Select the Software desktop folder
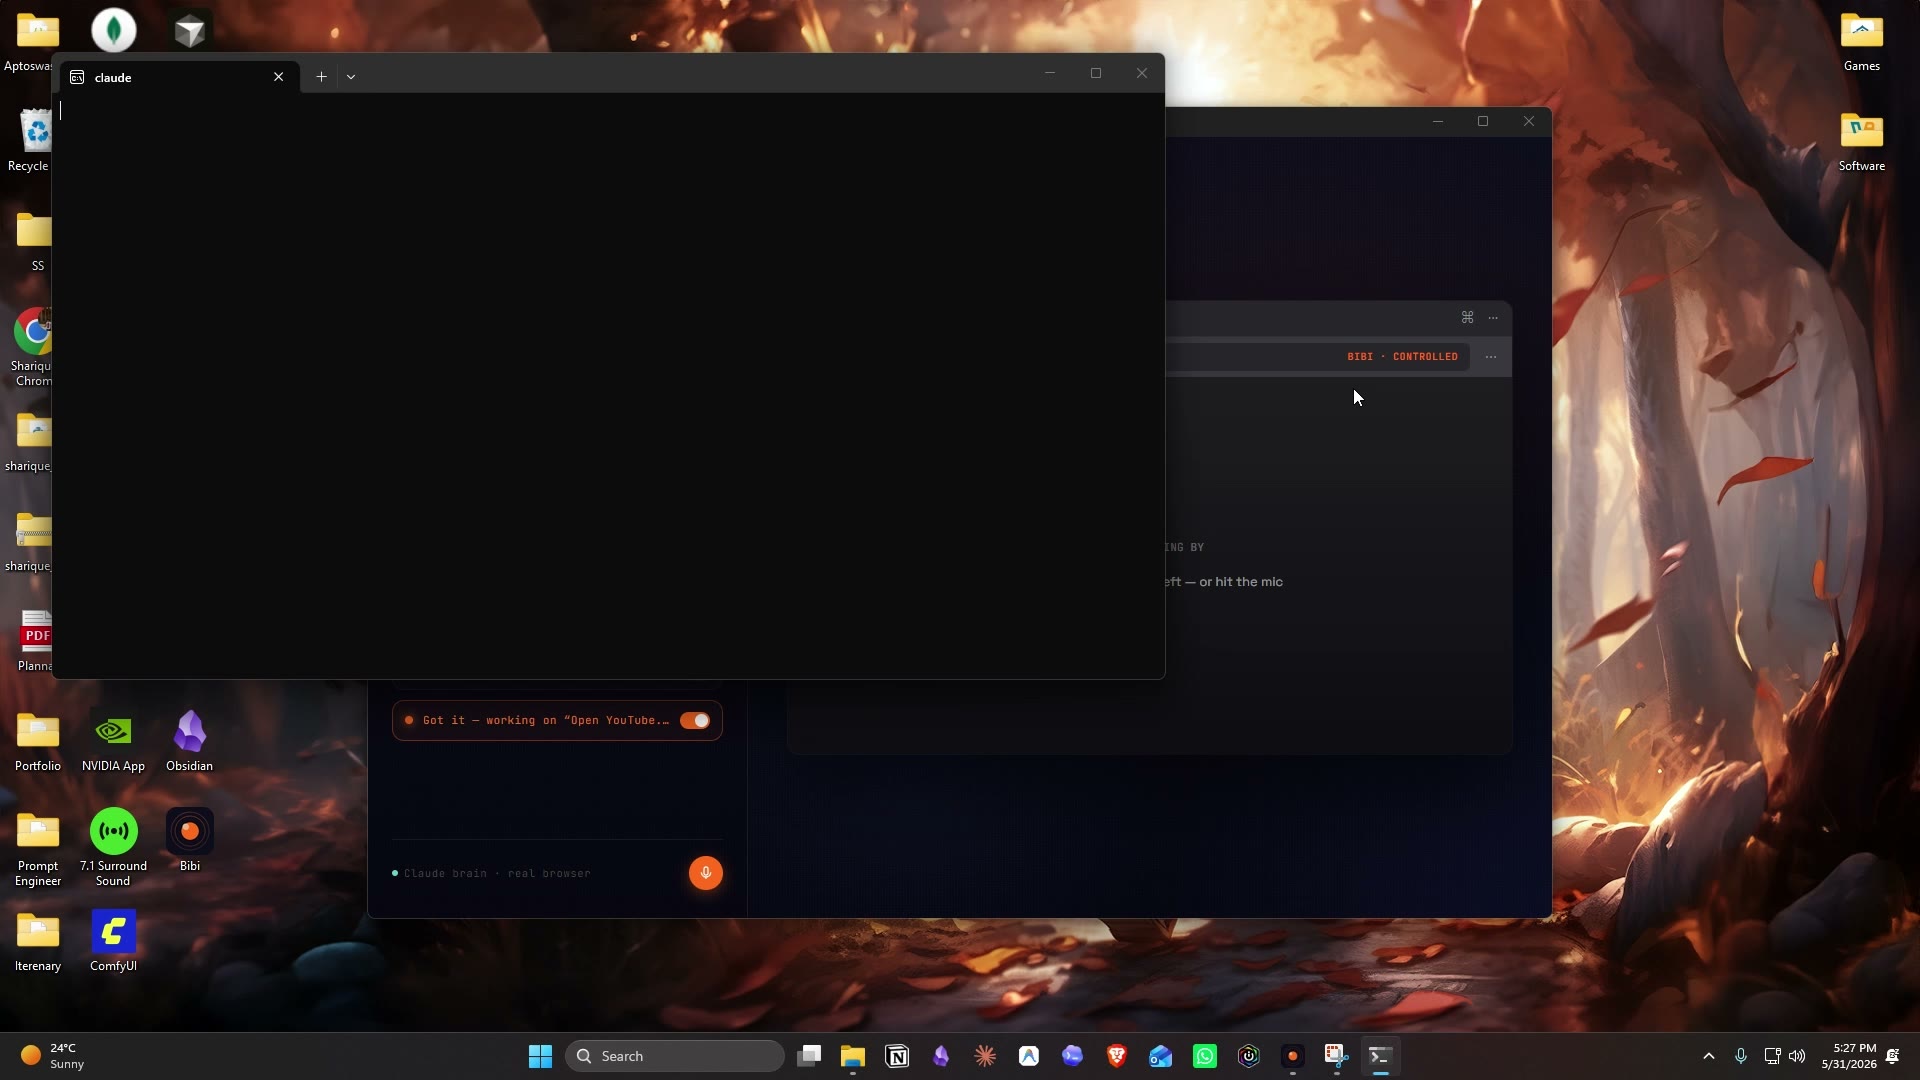 click(1861, 141)
